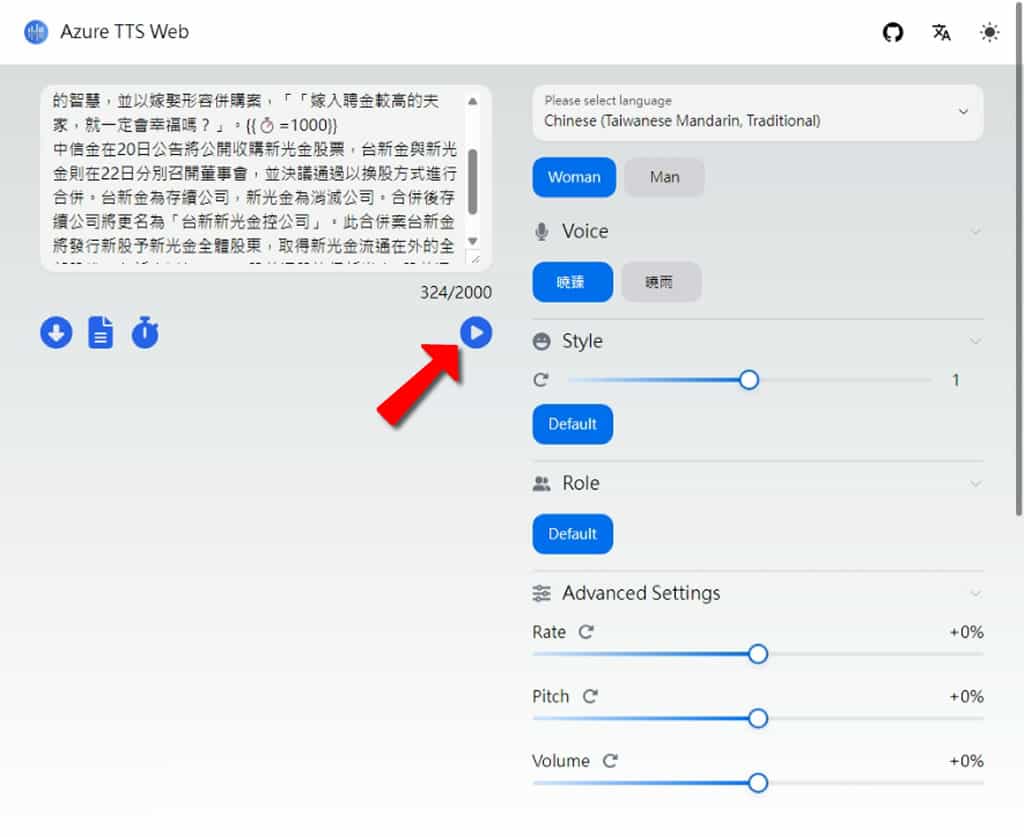Click the Pitch slider handle

(758, 719)
